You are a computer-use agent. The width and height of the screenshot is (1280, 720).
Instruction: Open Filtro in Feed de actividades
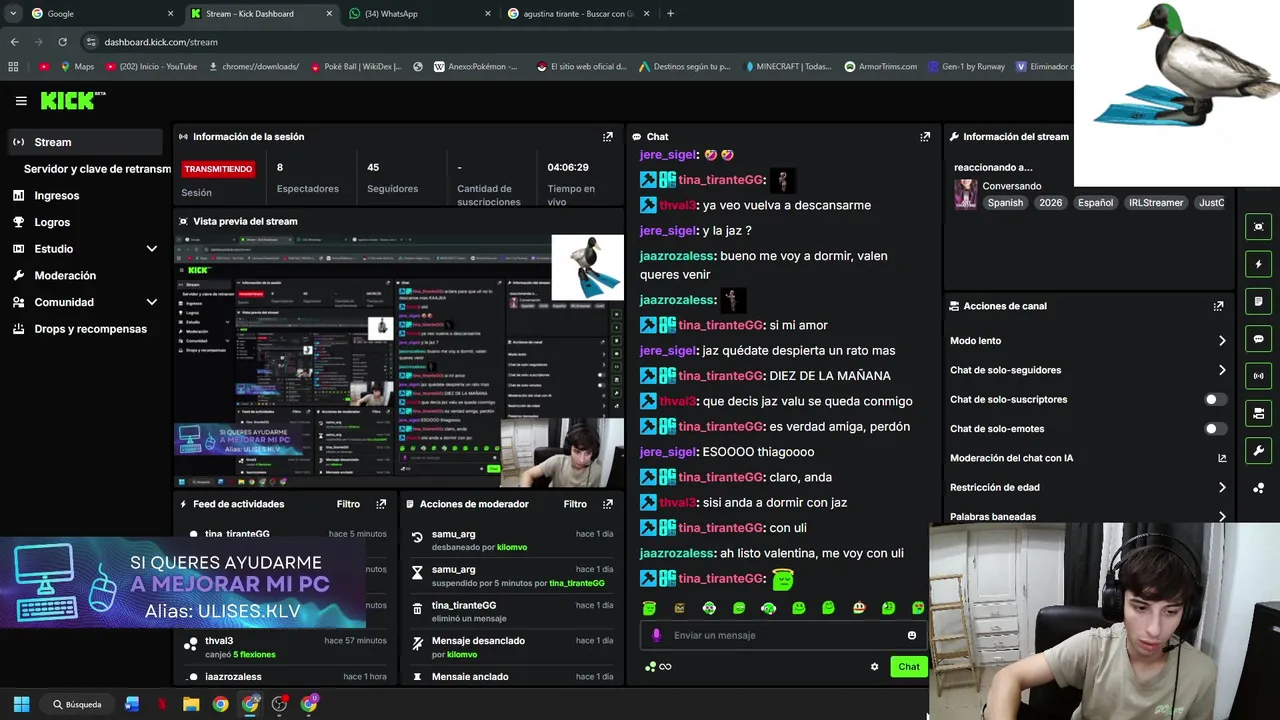[348, 504]
